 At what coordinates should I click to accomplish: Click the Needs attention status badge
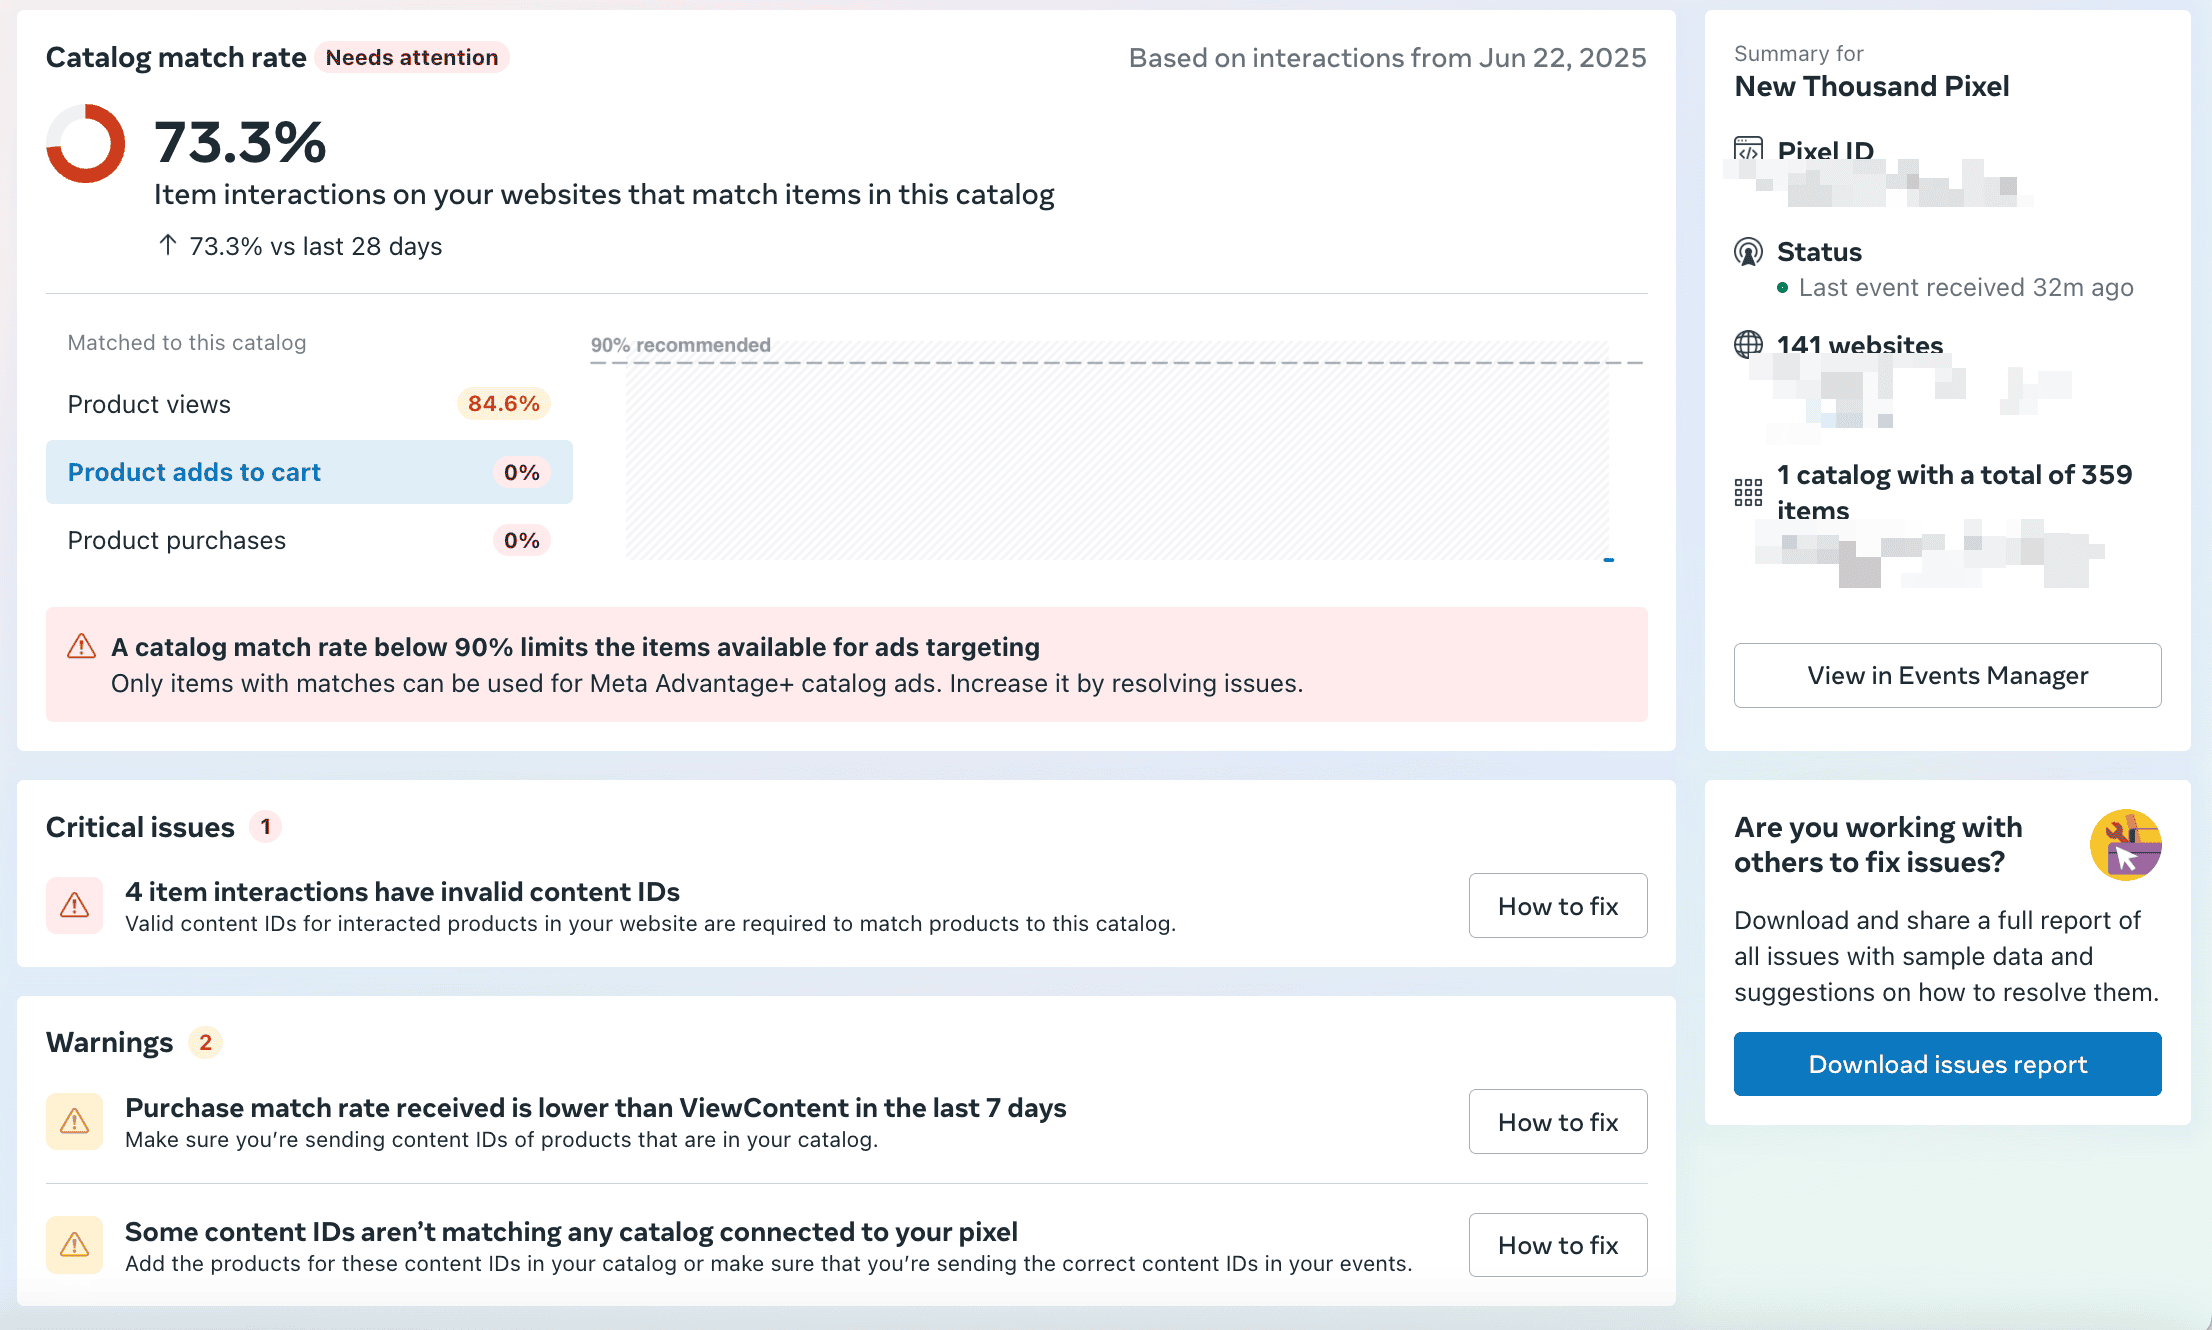pyautogui.click(x=411, y=57)
